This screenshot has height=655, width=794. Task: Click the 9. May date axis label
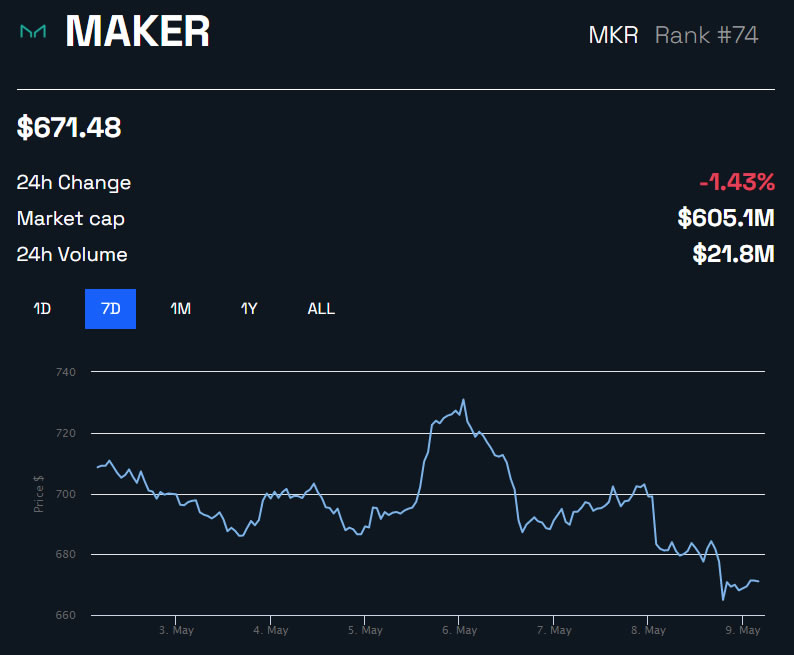click(x=743, y=631)
